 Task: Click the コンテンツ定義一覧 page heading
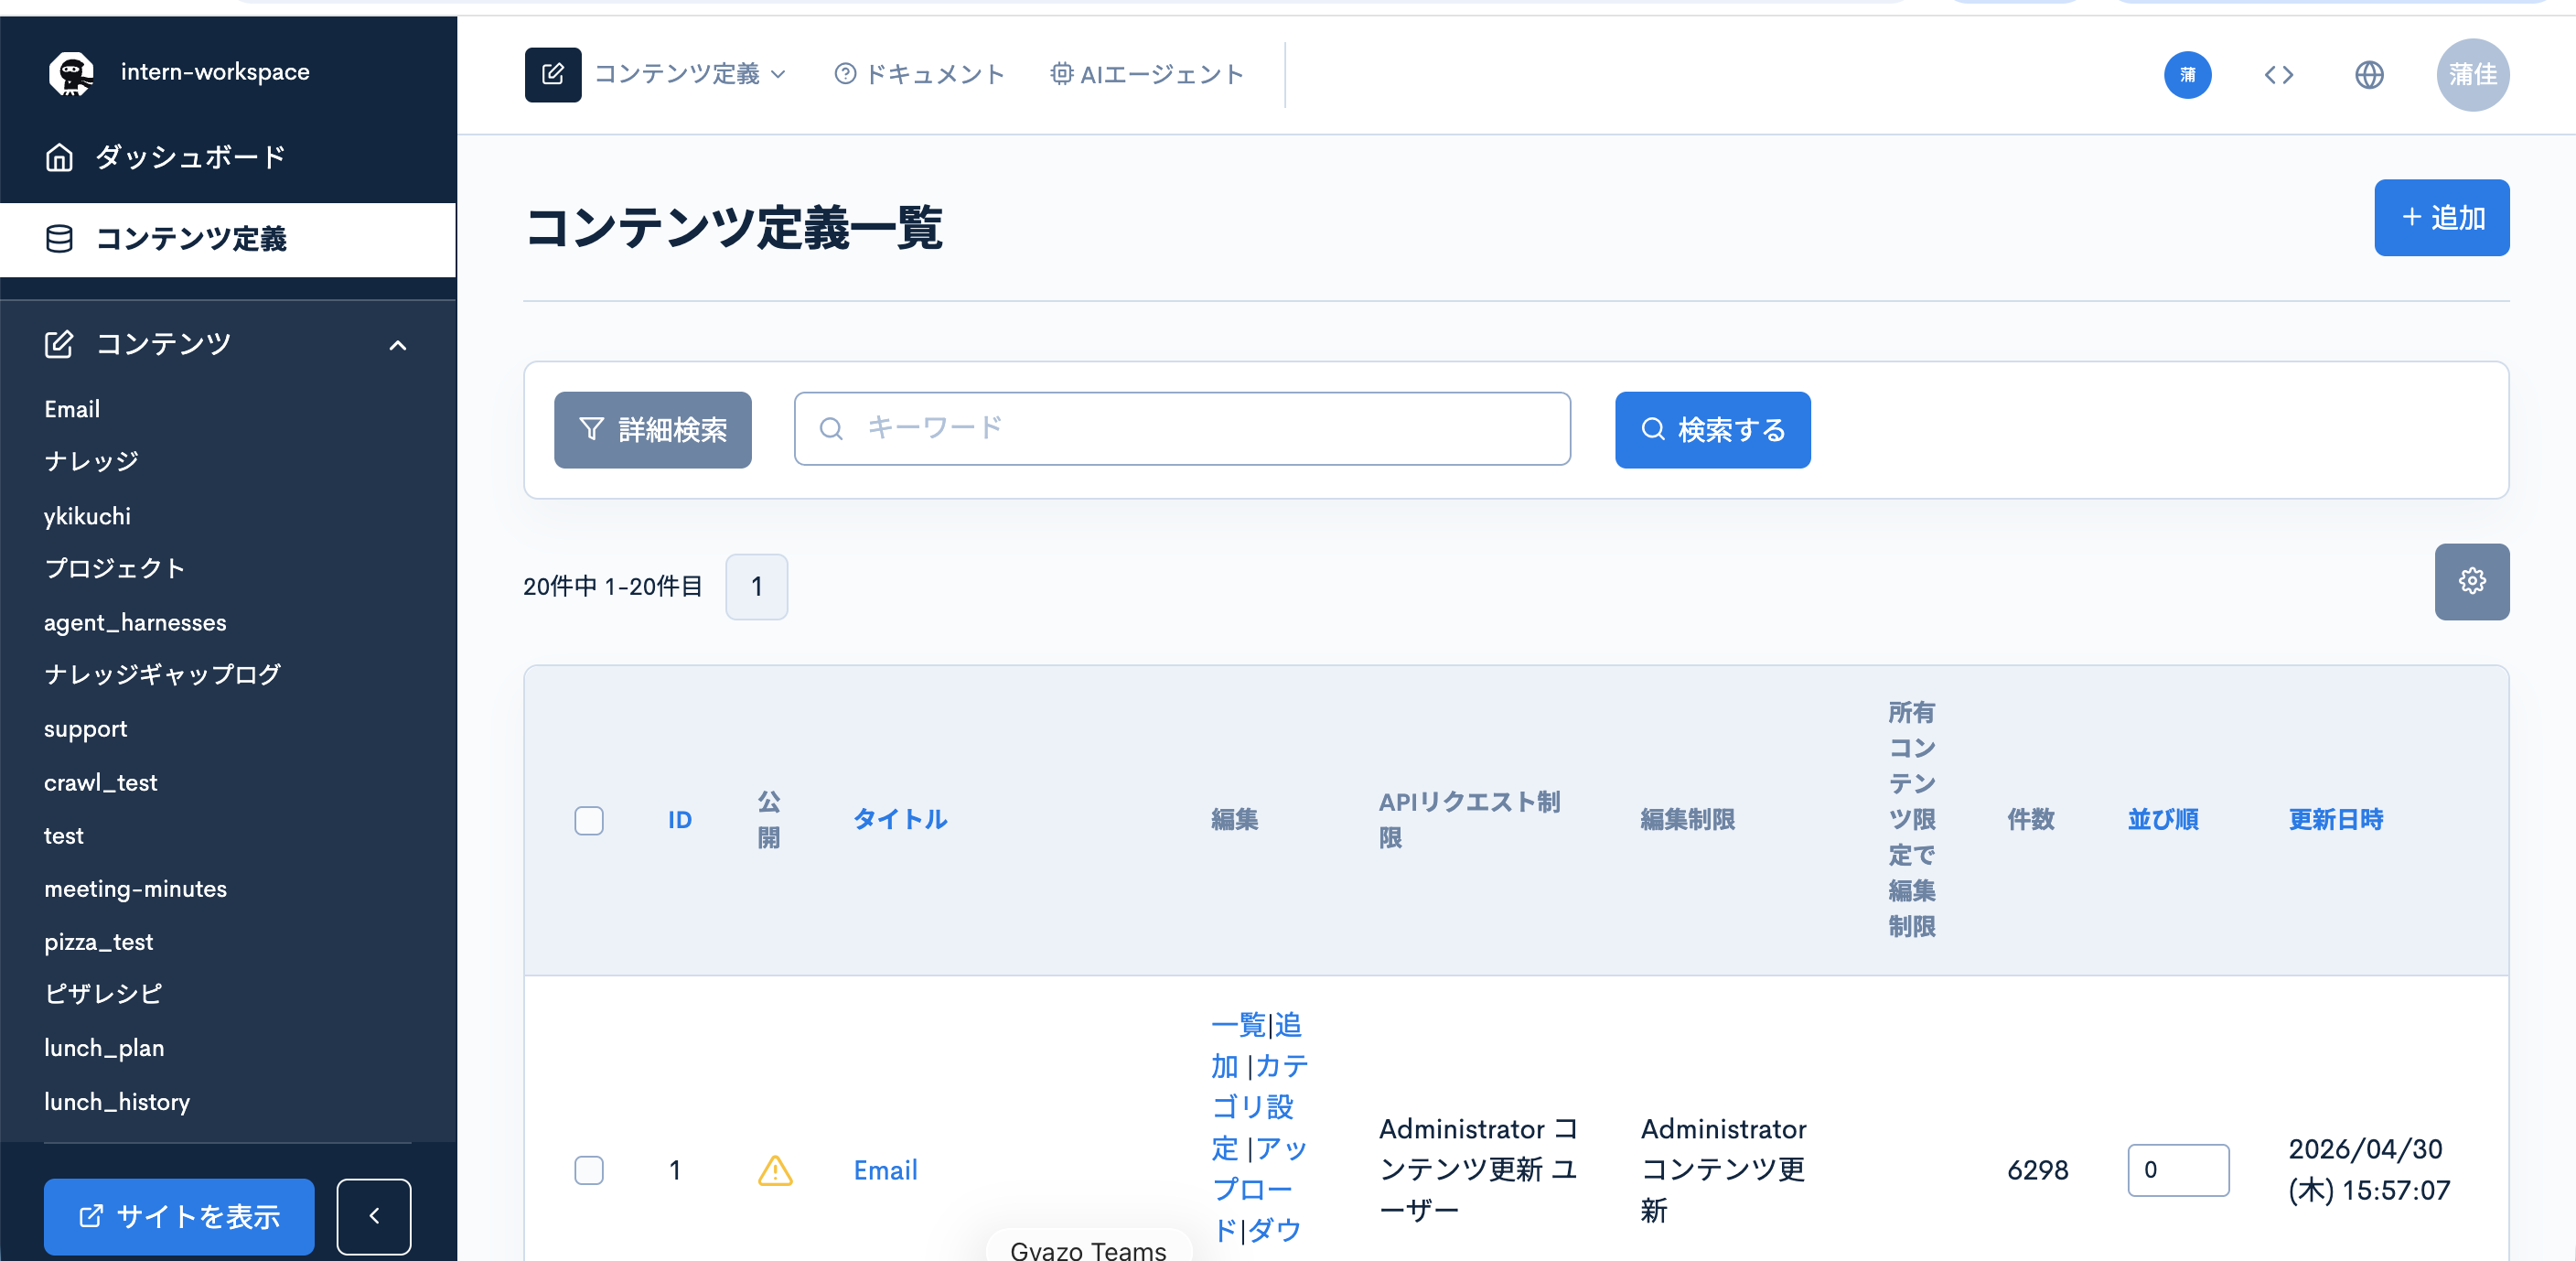(733, 228)
